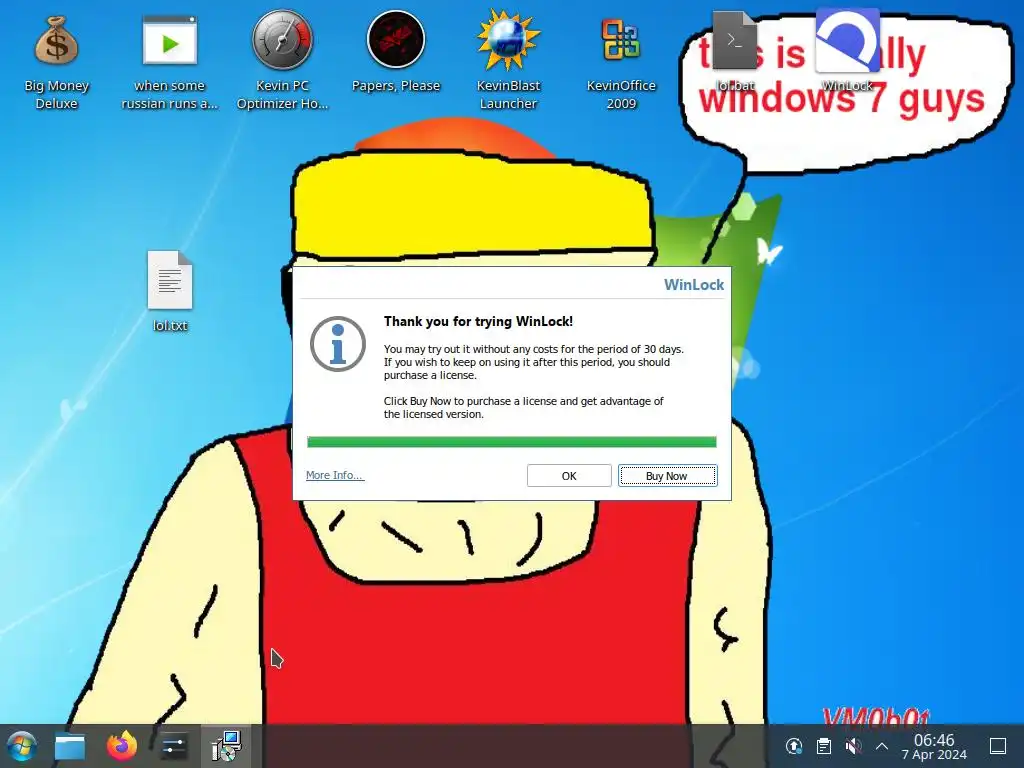The height and width of the screenshot is (768, 1024).
Task: Open the system settings taskbar icon
Action: click(173, 746)
